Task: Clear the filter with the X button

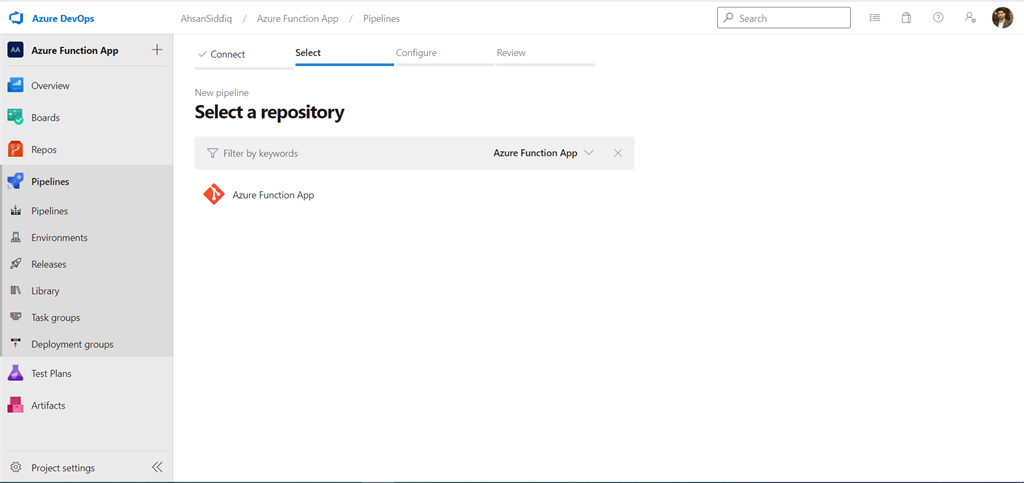Action: 618,153
